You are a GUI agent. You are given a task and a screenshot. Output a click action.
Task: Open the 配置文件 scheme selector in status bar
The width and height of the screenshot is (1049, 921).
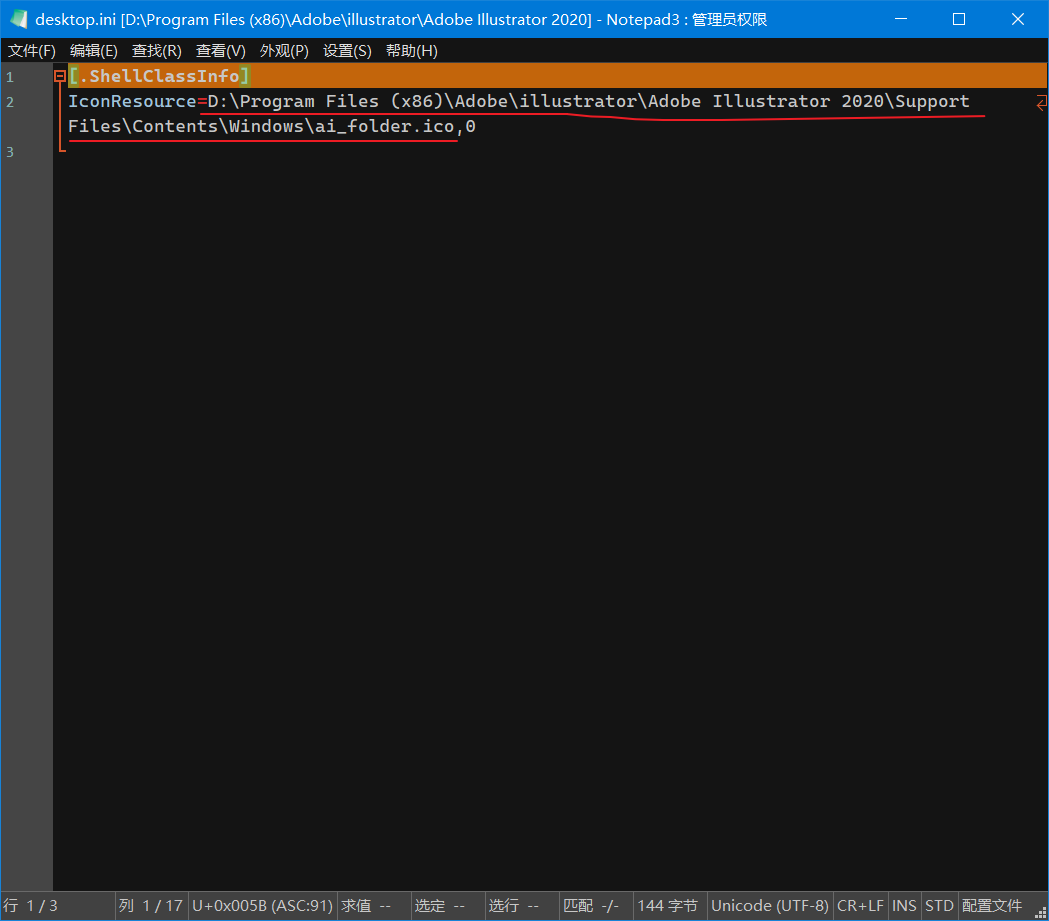(x=992, y=906)
